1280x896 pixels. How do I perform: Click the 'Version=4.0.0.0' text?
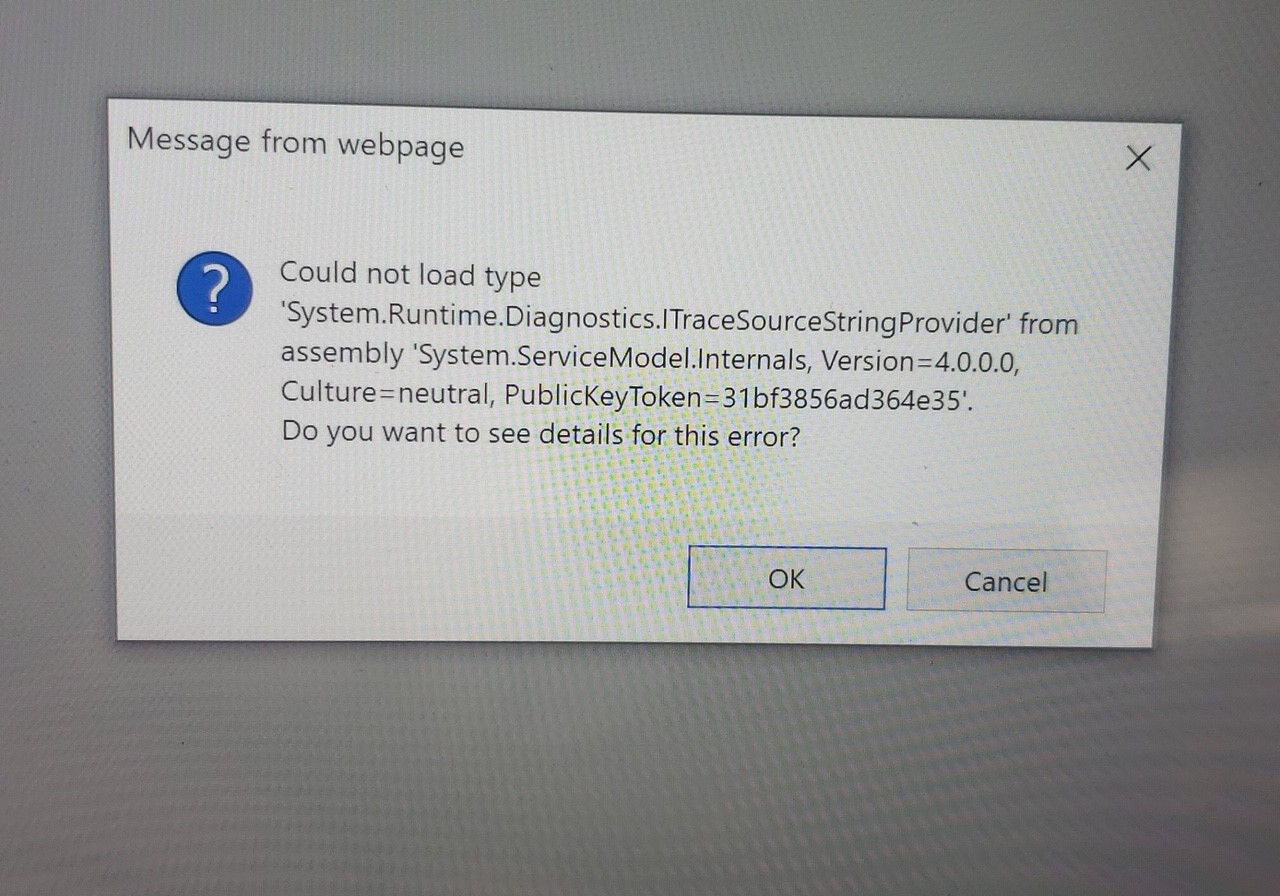pyautogui.click(x=920, y=359)
